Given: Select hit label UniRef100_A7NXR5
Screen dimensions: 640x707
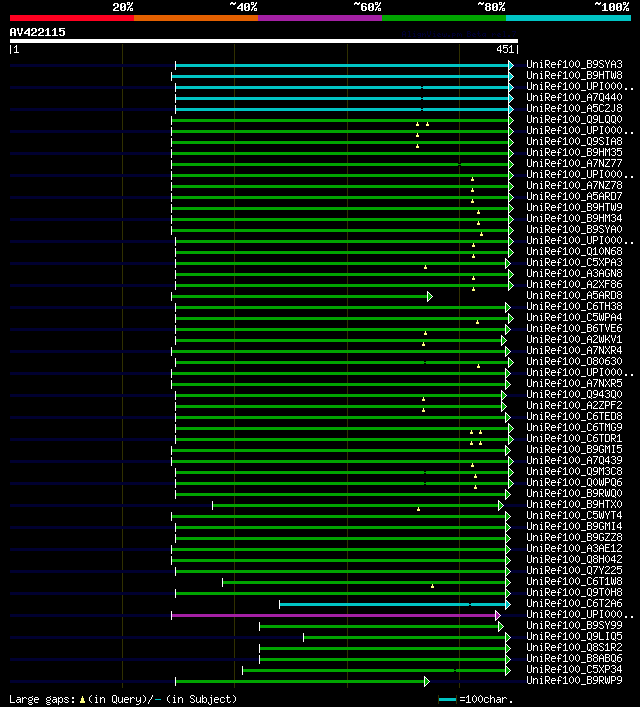Looking at the screenshot, I should (x=574, y=383).
